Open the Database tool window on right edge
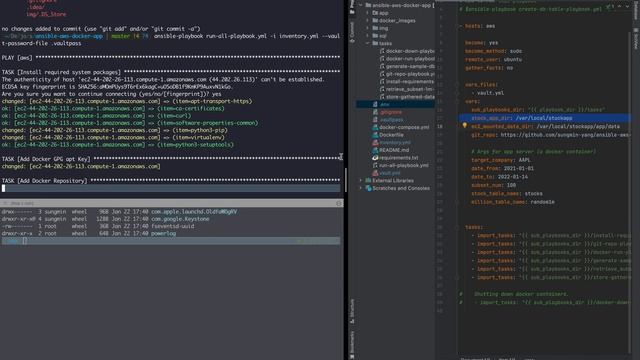640x360 pixels. coord(636,10)
